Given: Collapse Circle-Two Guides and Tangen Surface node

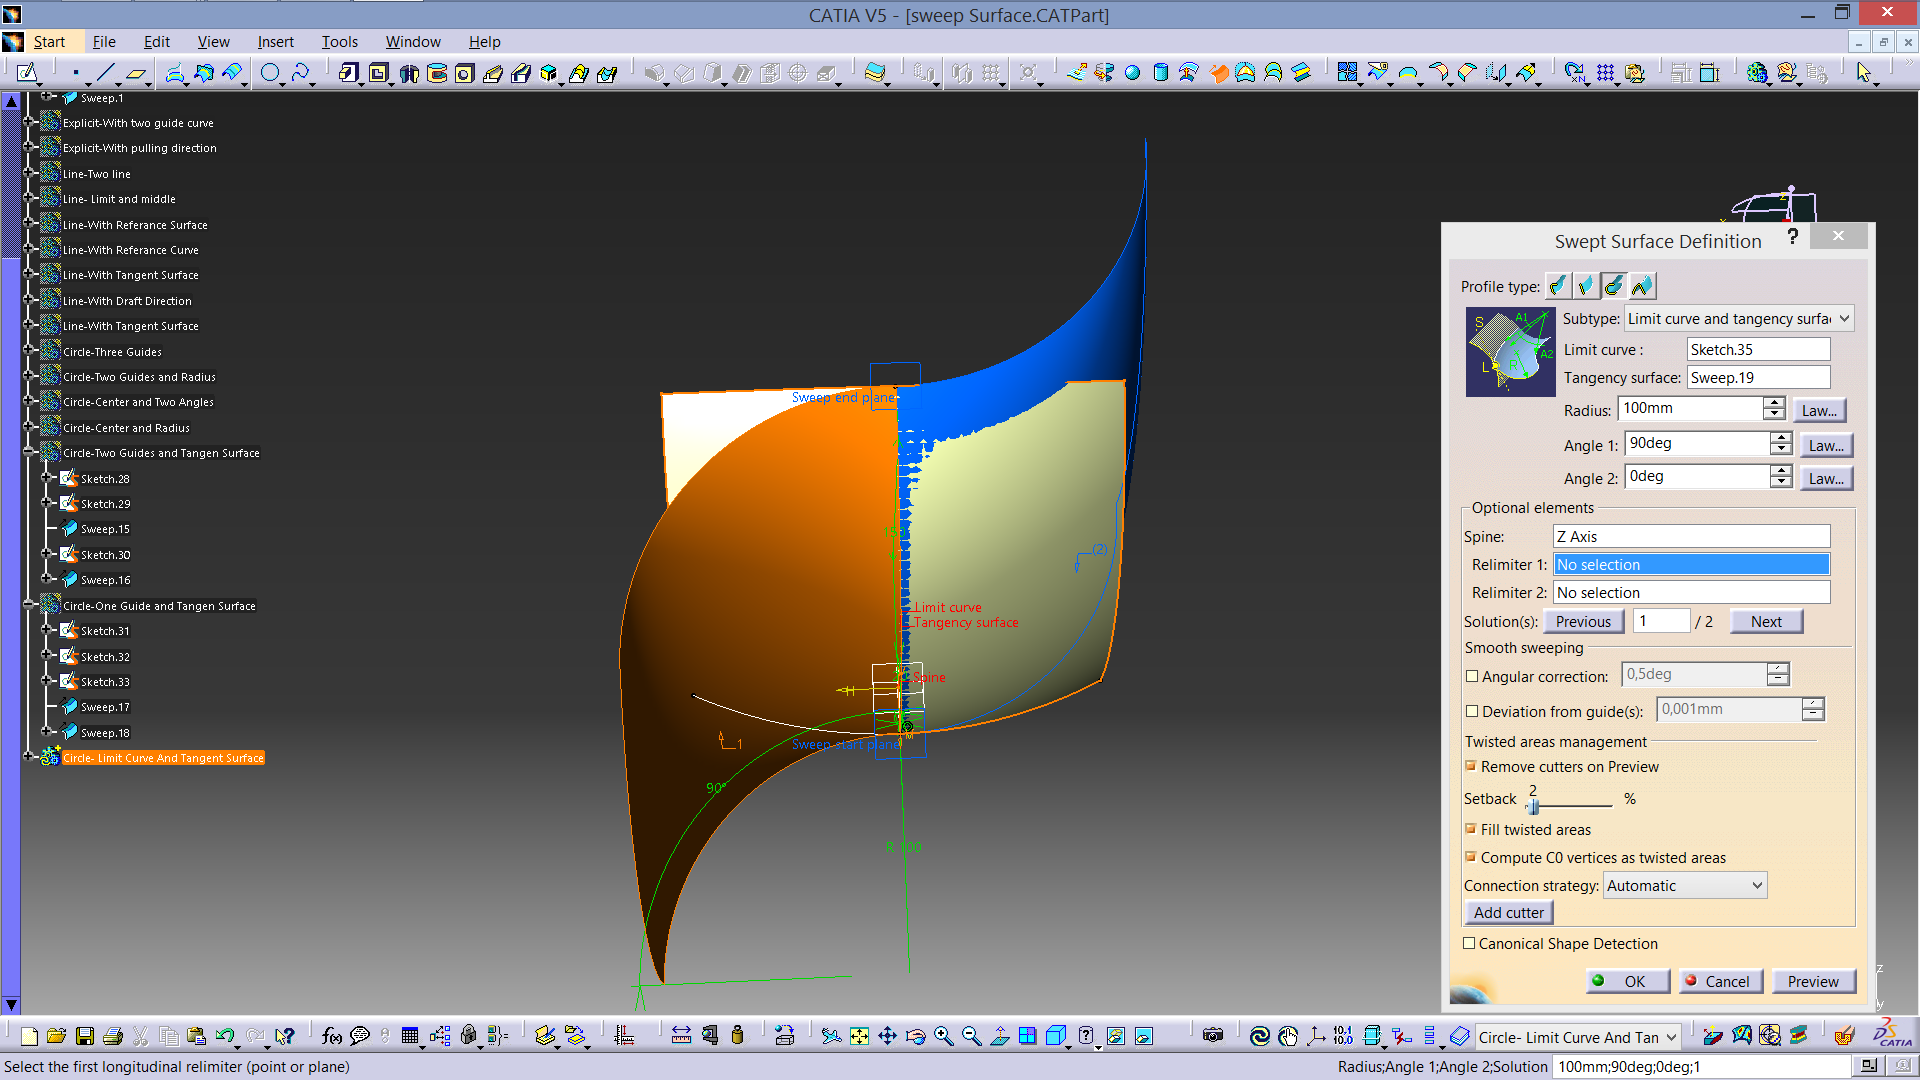Looking at the screenshot, I should click(x=29, y=452).
